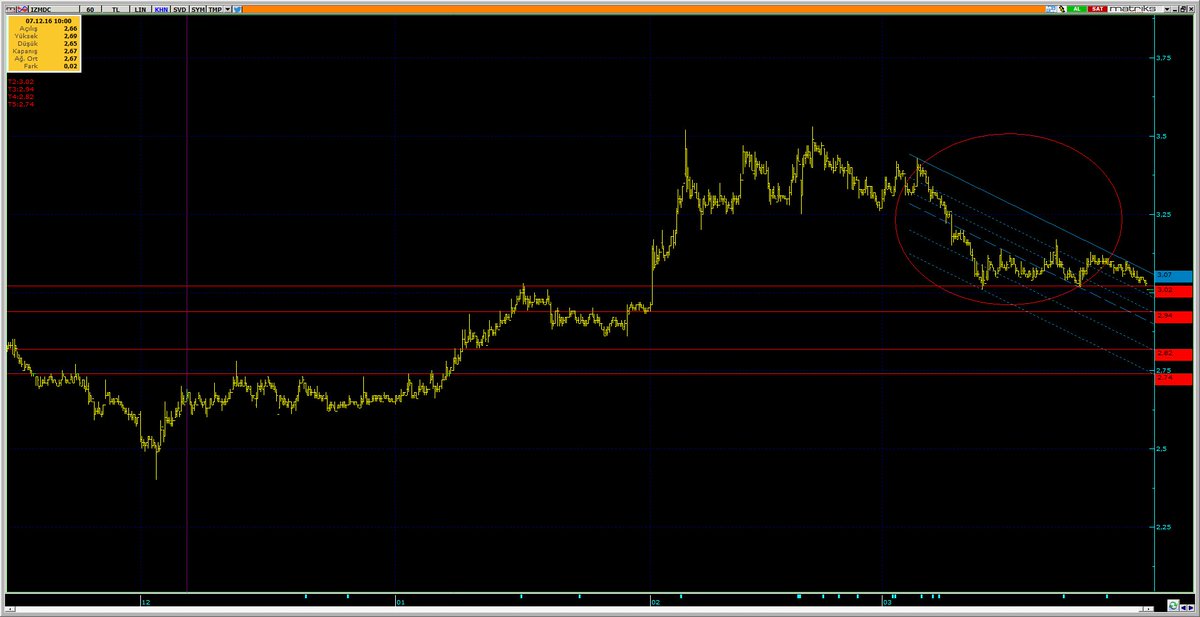Click the Açılış value 2,66
The height and width of the screenshot is (617, 1200).
click(70, 29)
